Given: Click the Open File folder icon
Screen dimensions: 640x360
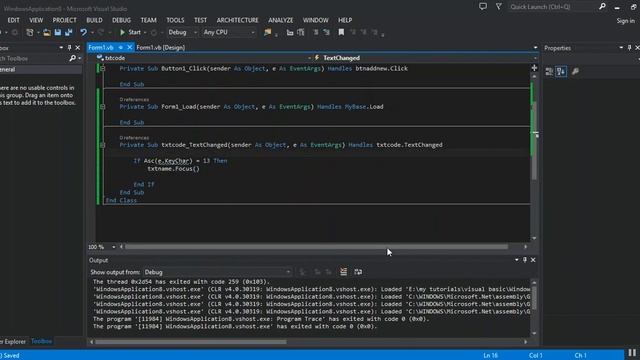Looking at the screenshot, I should [47, 32].
